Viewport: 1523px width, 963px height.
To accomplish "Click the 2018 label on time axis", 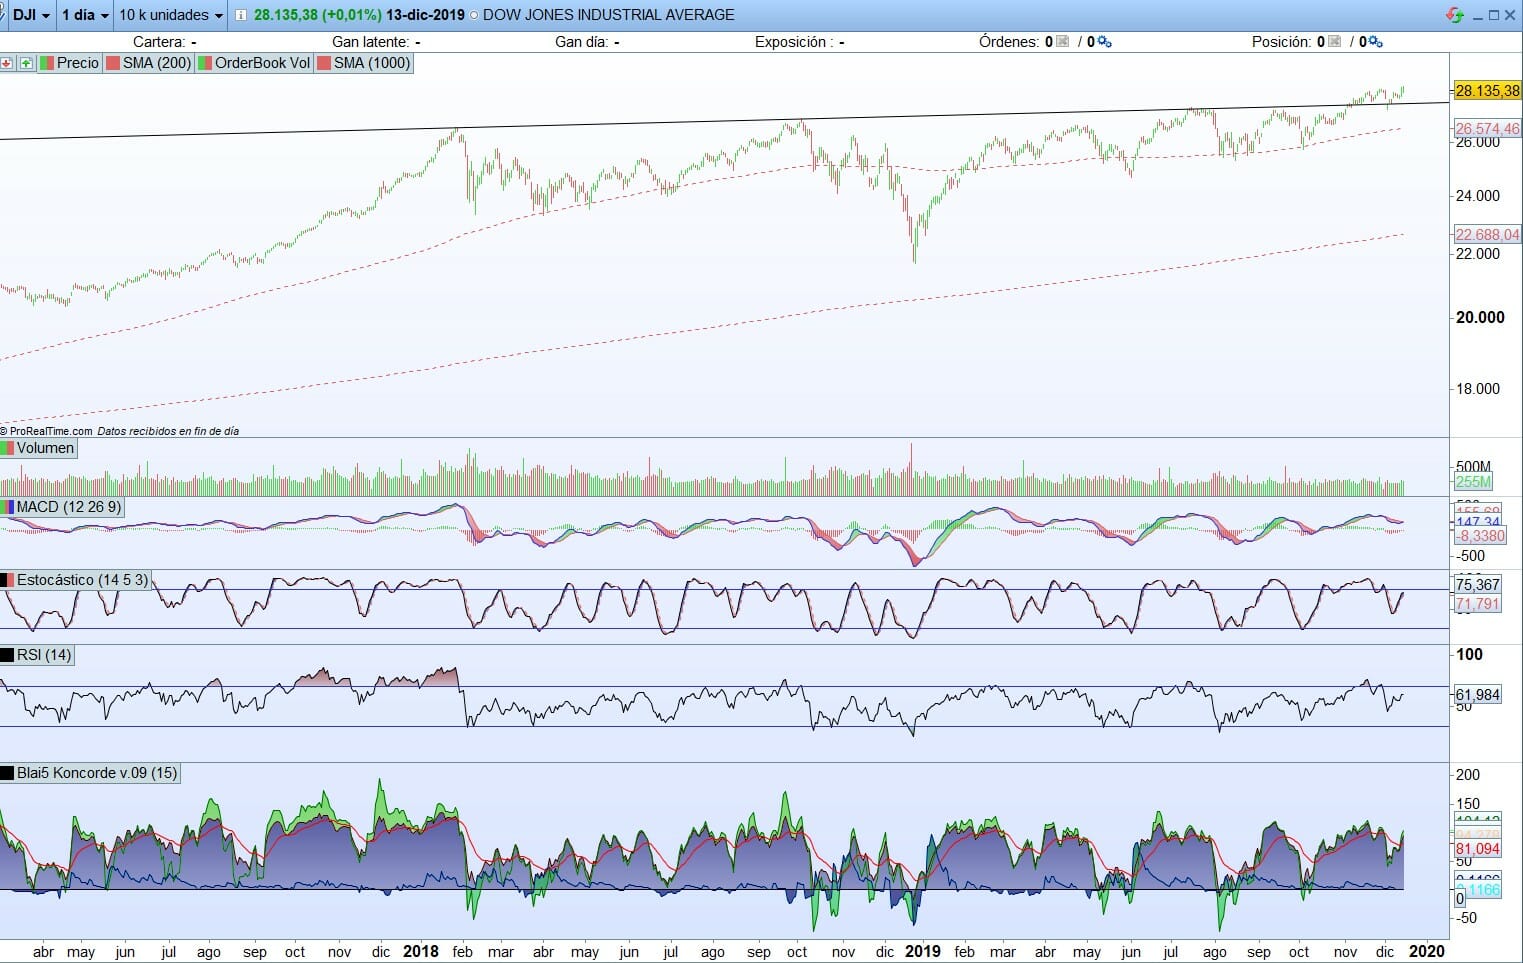I will (x=420, y=951).
